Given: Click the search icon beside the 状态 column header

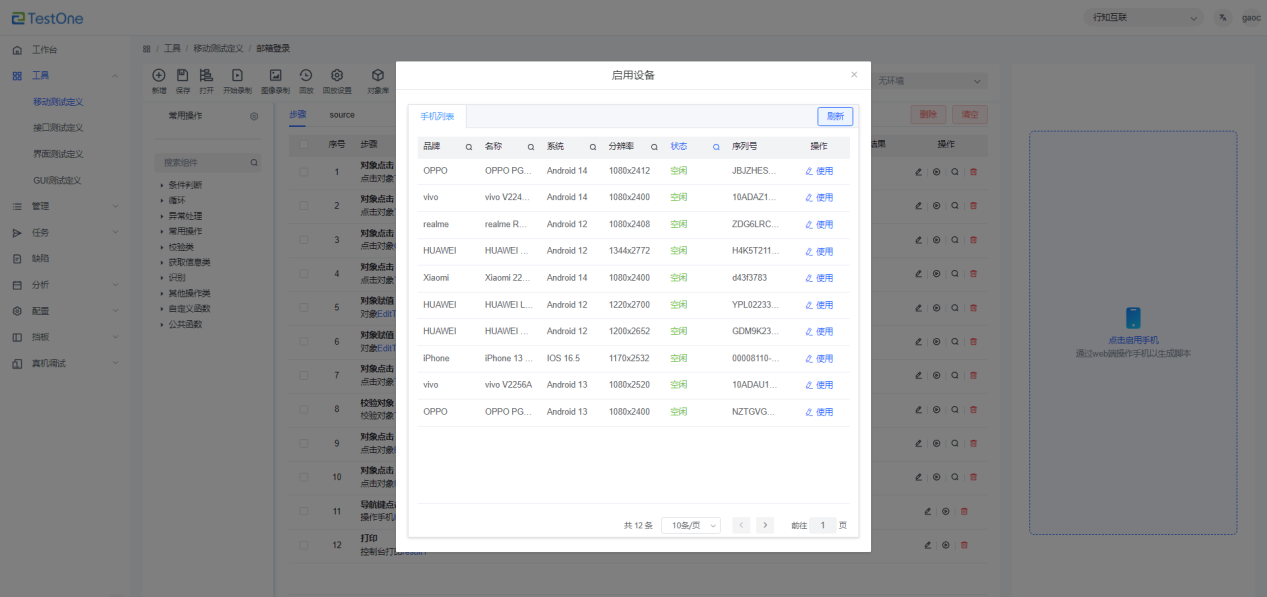Looking at the screenshot, I should click(x=716, y=147).
